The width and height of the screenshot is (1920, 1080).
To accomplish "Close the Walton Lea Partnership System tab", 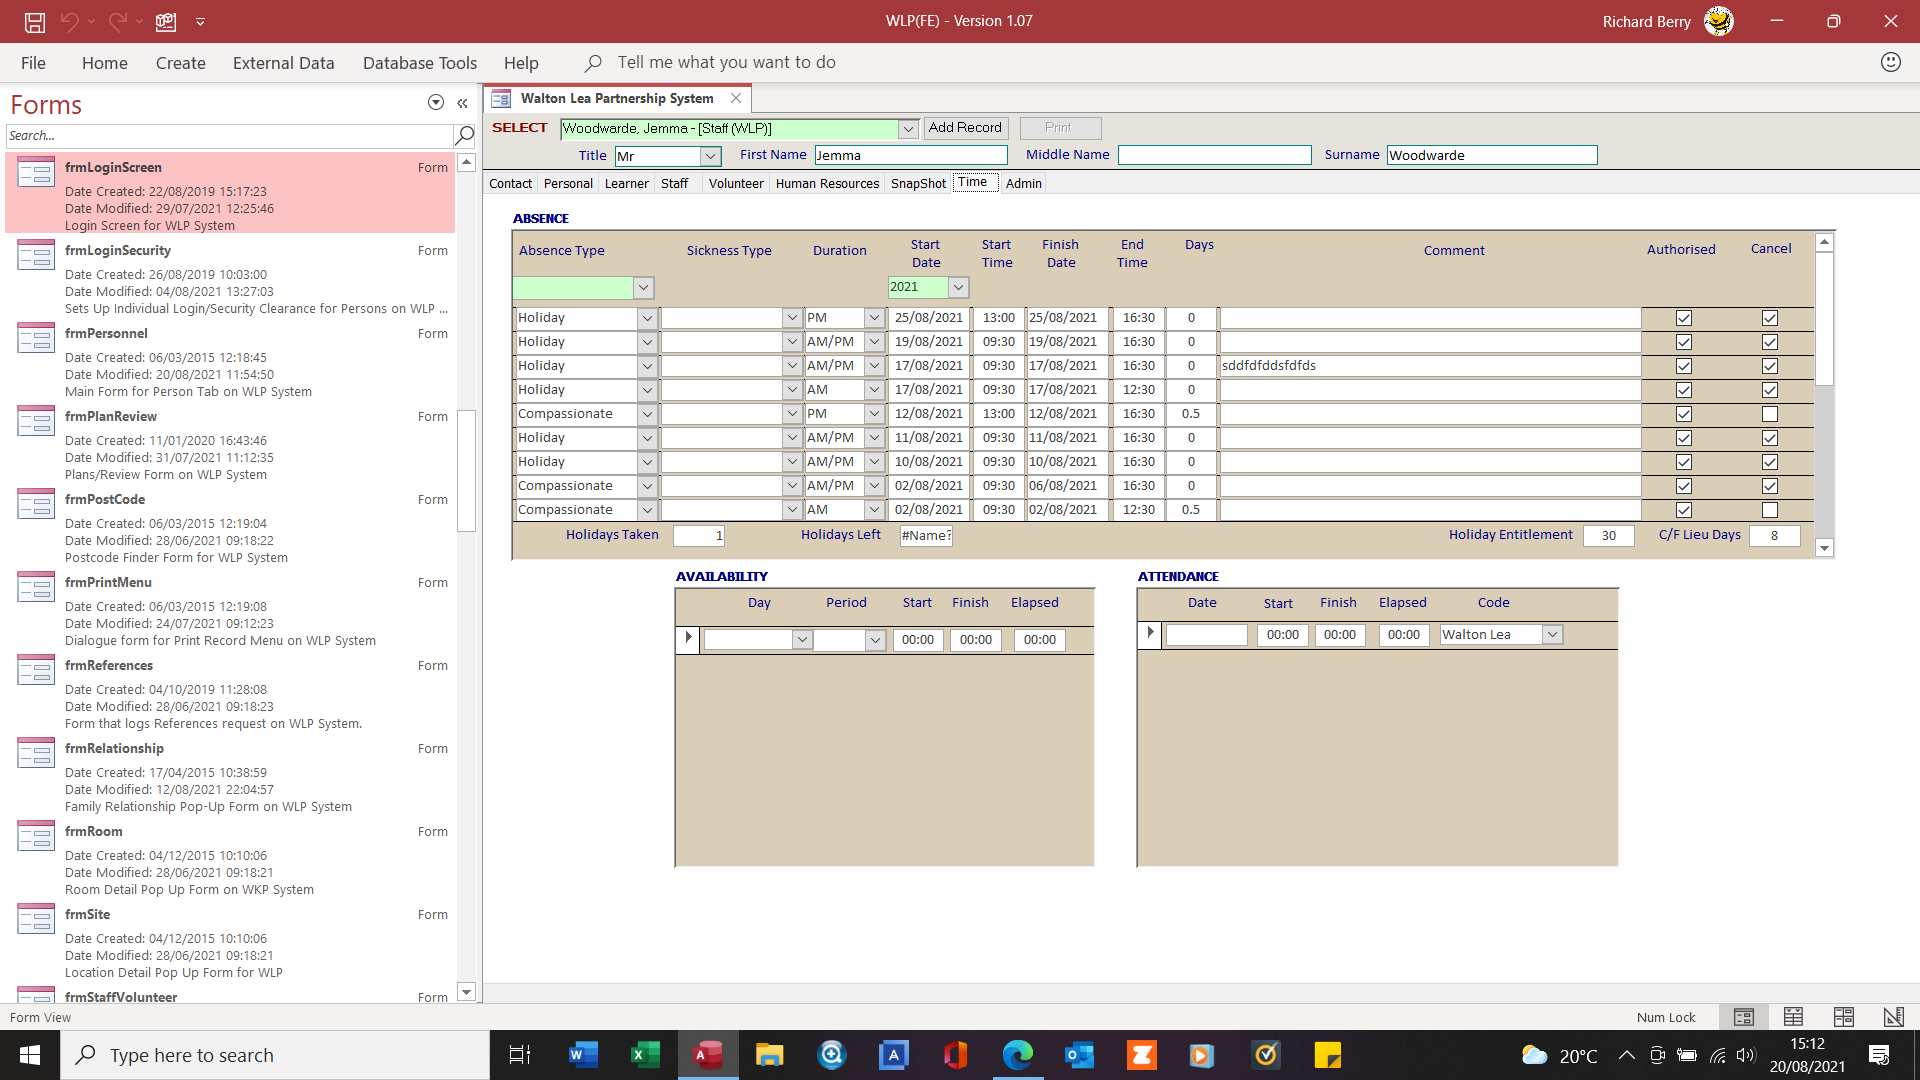I will pyautogui.click(x=736, y=98).
